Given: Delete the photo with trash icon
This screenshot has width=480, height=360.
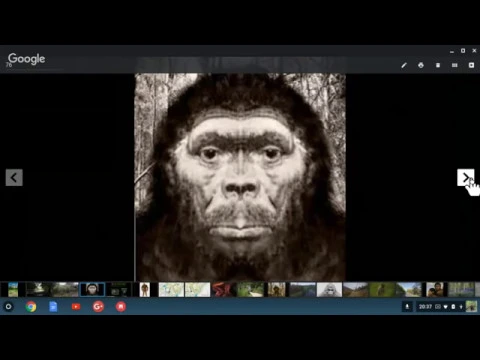Looking at the screenshot, I should click(x=438, y=65).
